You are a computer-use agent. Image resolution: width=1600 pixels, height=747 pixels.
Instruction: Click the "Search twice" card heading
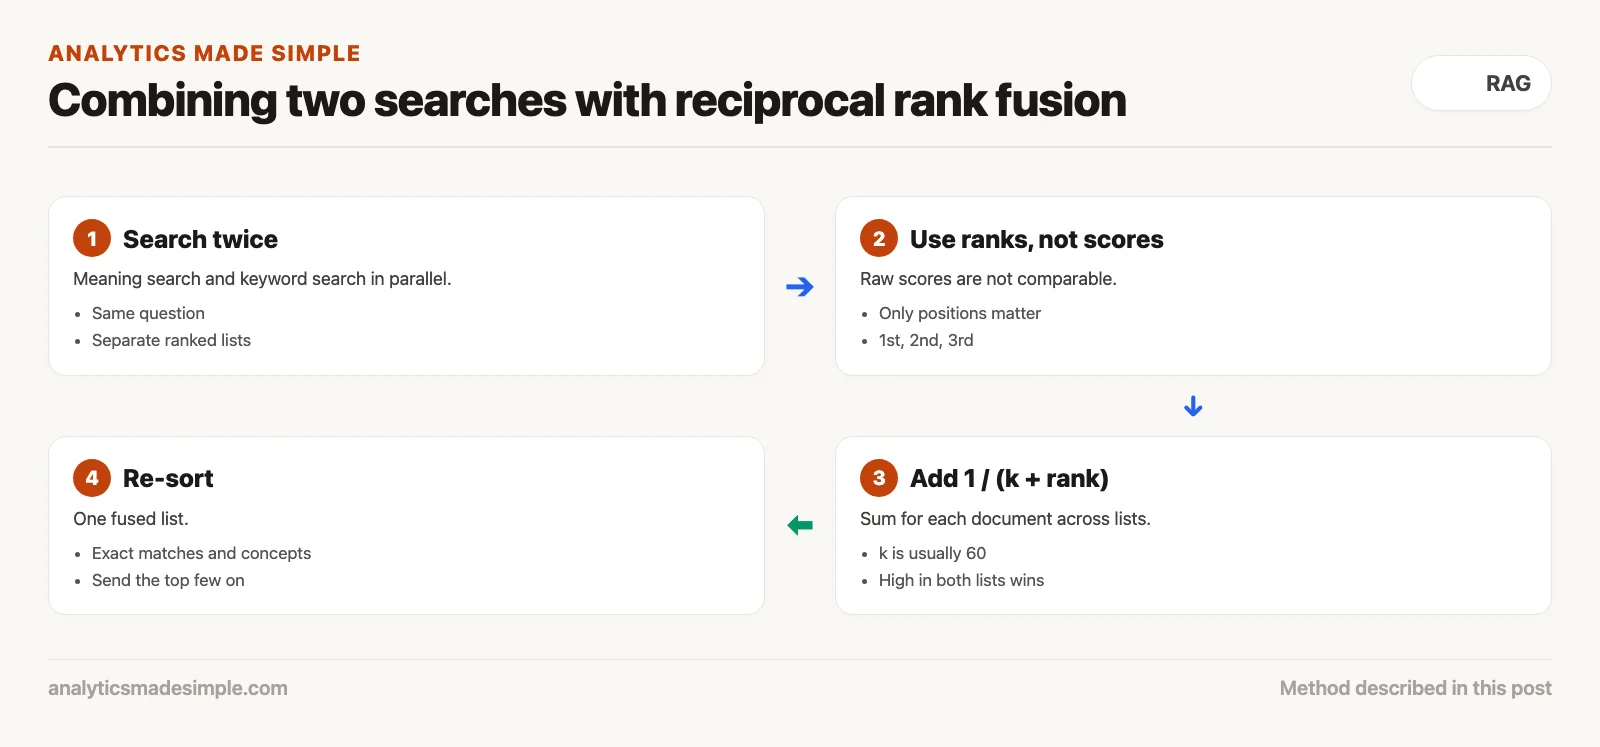200,239
